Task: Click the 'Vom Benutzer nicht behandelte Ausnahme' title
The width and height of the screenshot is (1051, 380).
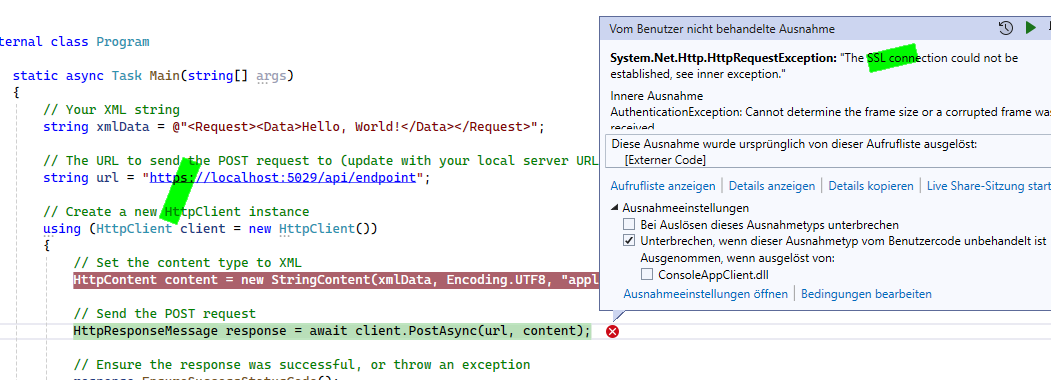Action: tap(722, 29)
